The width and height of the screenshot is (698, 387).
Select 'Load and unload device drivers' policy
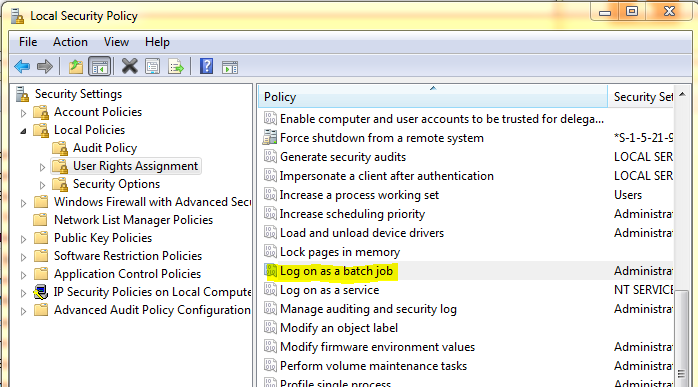coord(361,233)
